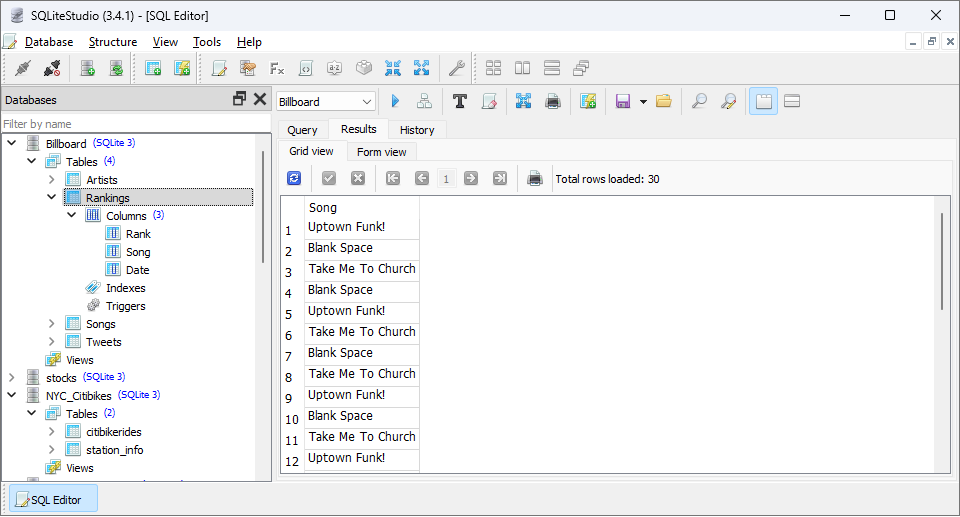This screenshot has height=517, width=960.
Task: Select the Triggers tree item
Action: 126,306
